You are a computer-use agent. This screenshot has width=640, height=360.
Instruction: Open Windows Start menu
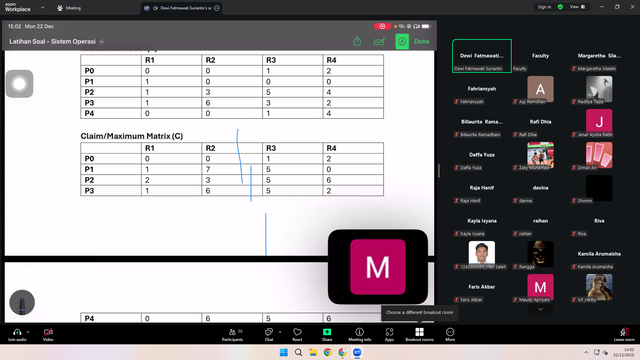pos(283,352)
